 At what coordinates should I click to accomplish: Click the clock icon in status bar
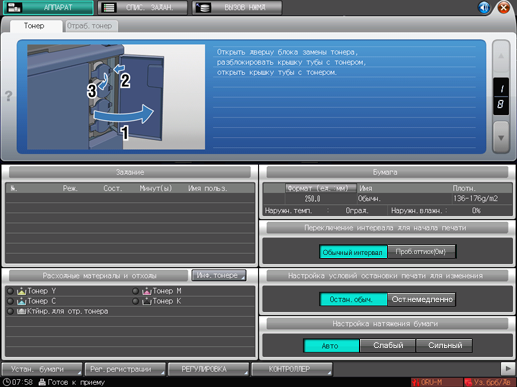[6, 382]
